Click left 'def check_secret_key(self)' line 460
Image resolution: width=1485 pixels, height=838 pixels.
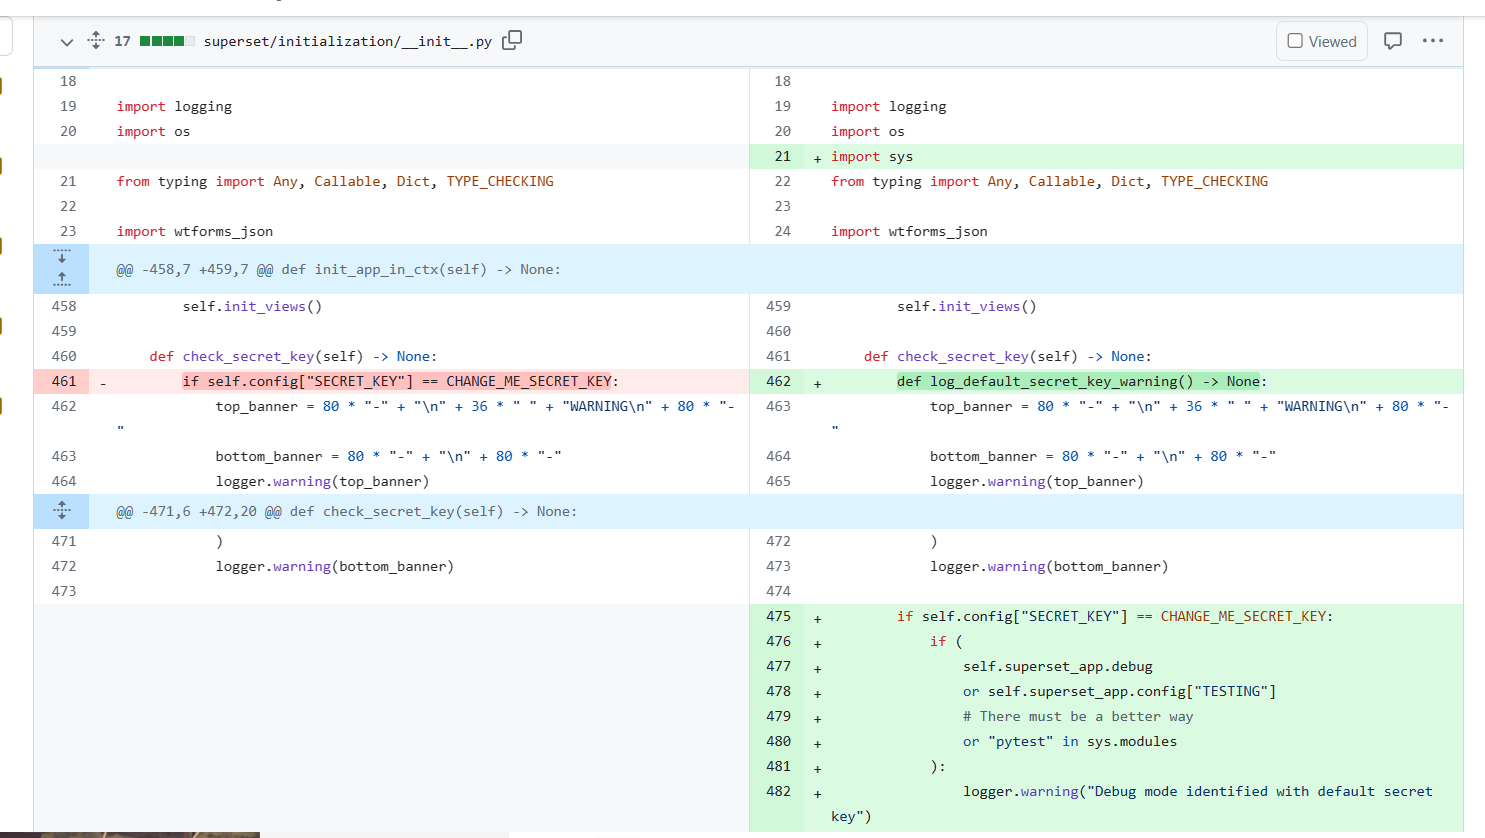(293, 356)
